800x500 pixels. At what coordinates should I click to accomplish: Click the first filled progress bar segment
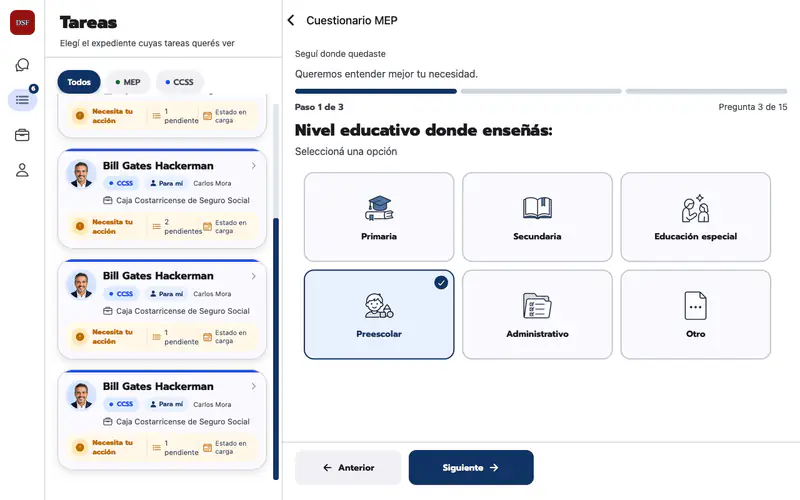click(x=376, y=91)
